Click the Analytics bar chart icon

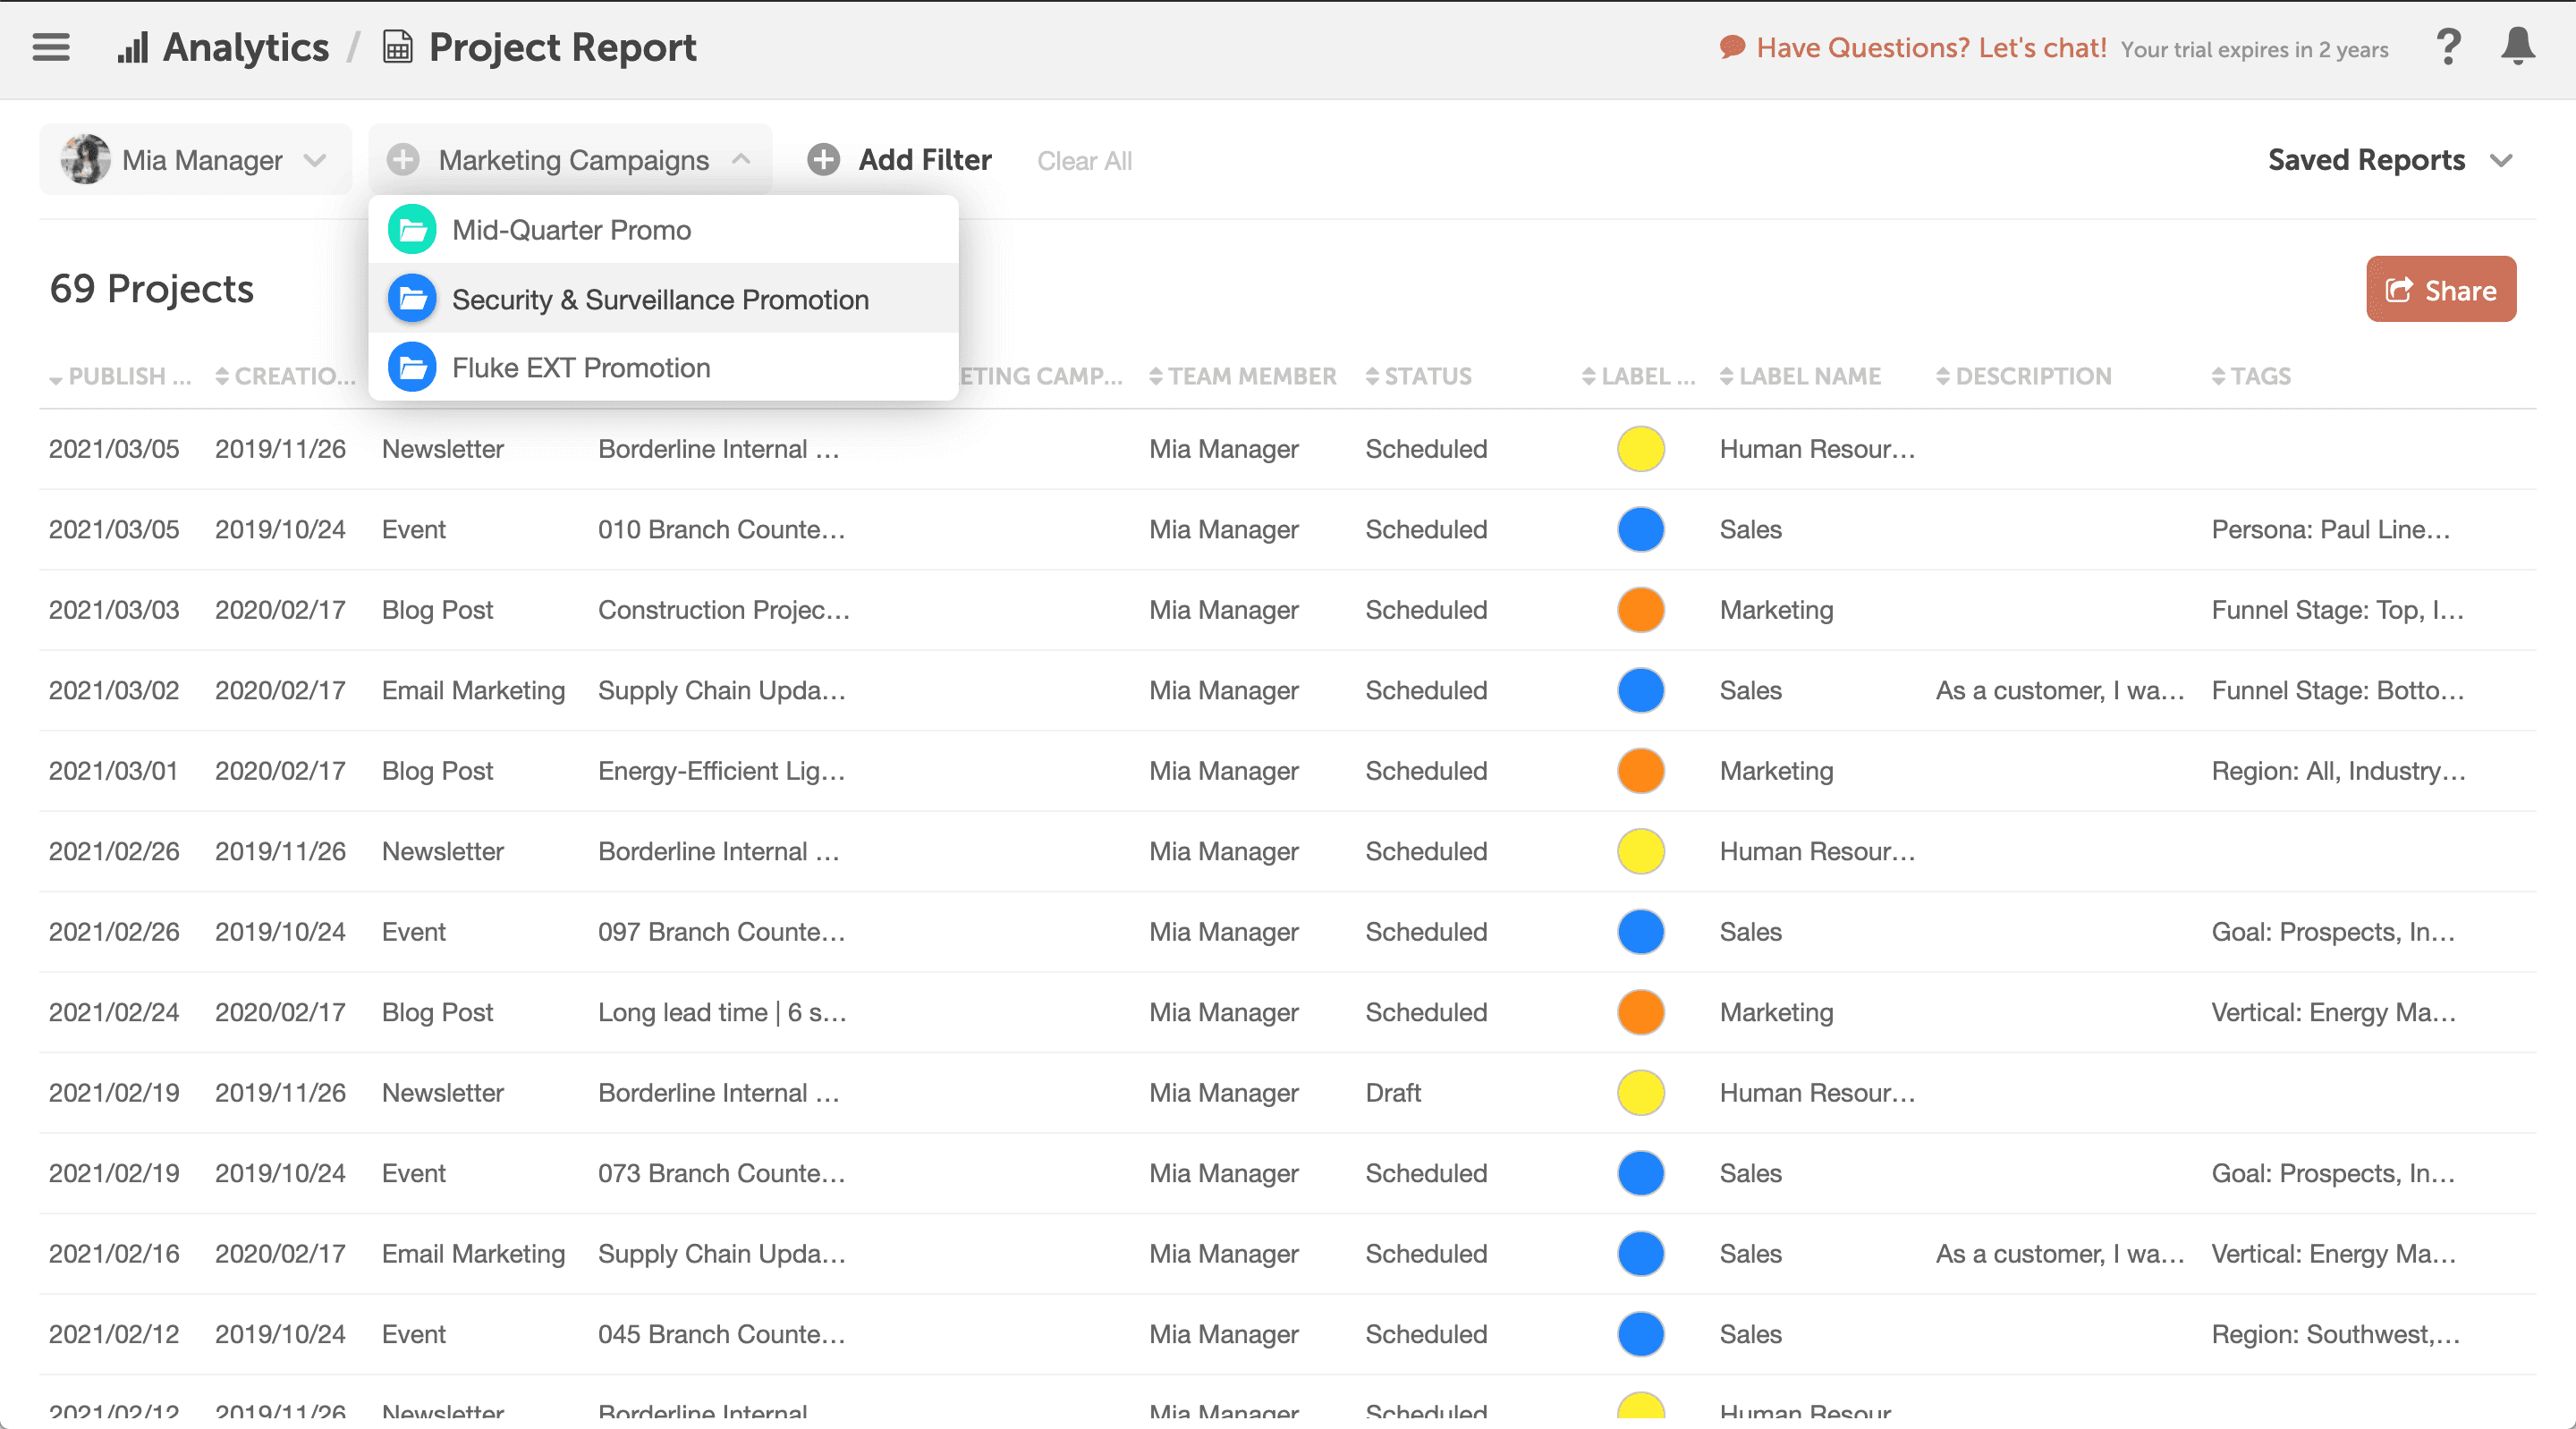click(x=132, y=47)
